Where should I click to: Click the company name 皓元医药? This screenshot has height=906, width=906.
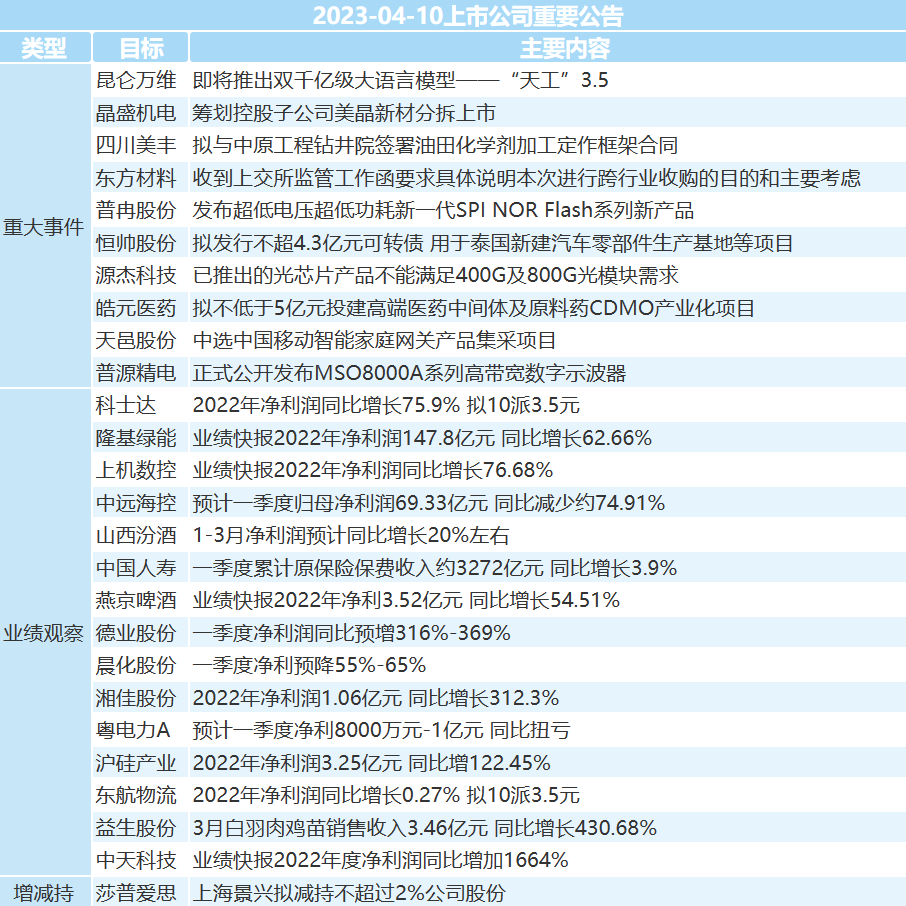[136, 307]
